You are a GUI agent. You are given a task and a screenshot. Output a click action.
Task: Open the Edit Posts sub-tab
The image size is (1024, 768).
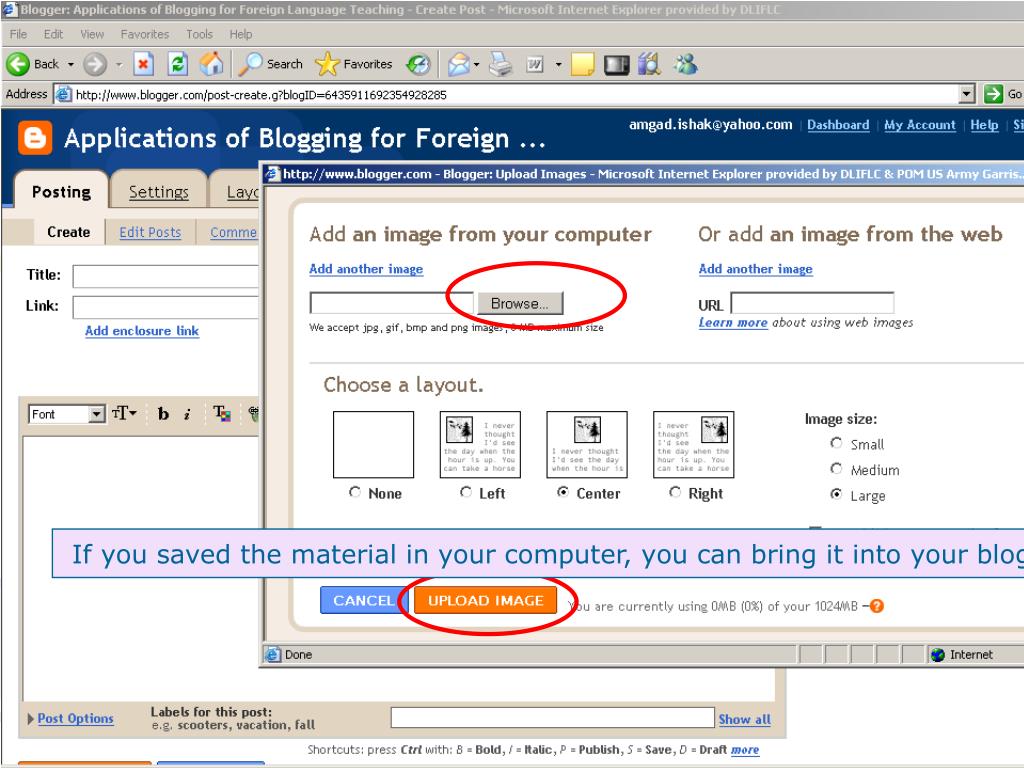click(150, 232)
